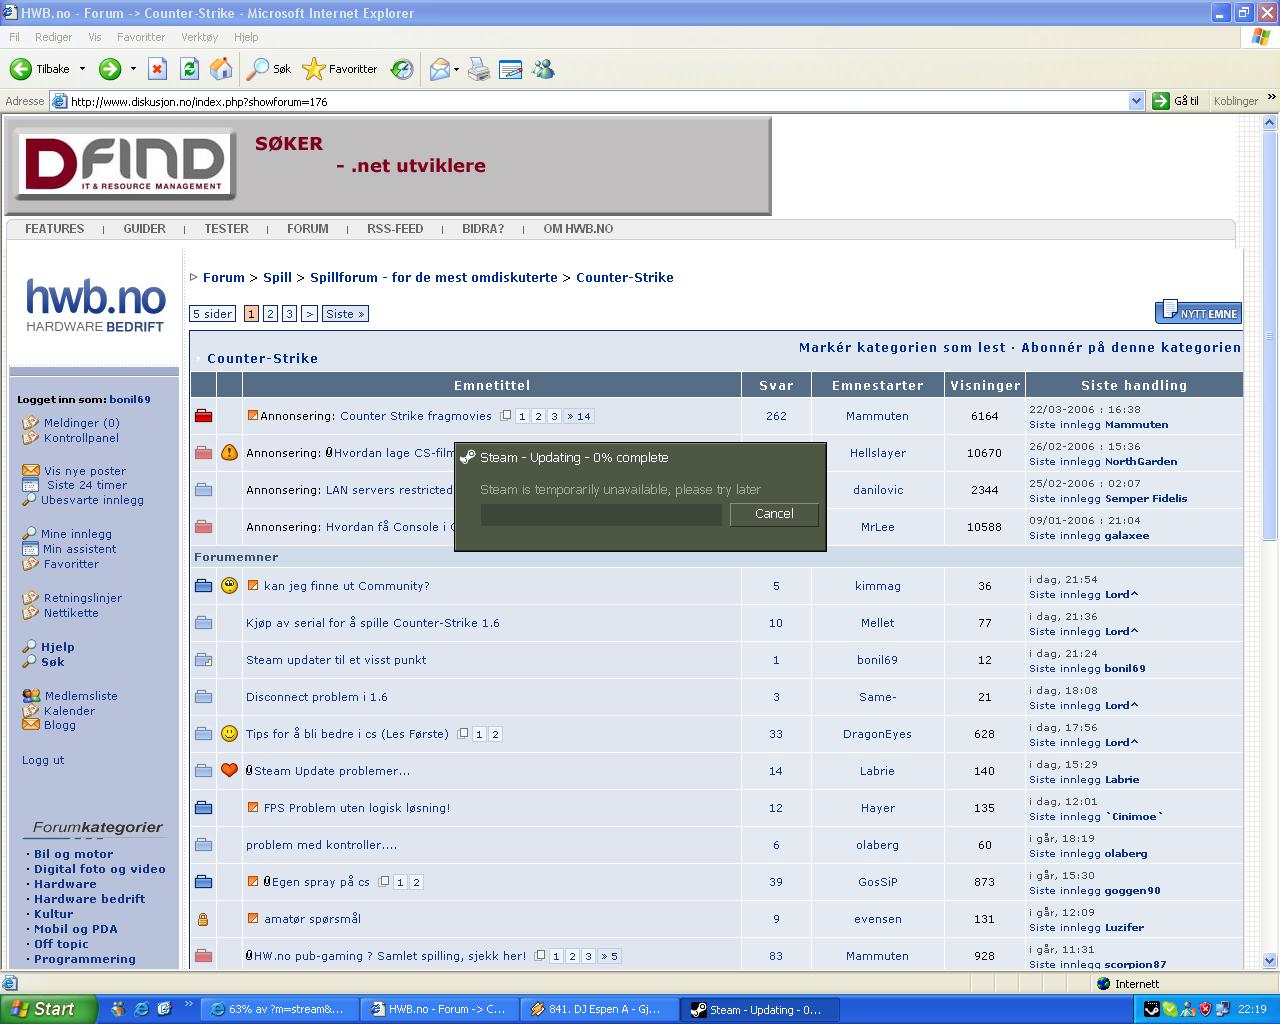Click the green Forward arrow button
The image size is (1280, 1024).
coord(110,69)
